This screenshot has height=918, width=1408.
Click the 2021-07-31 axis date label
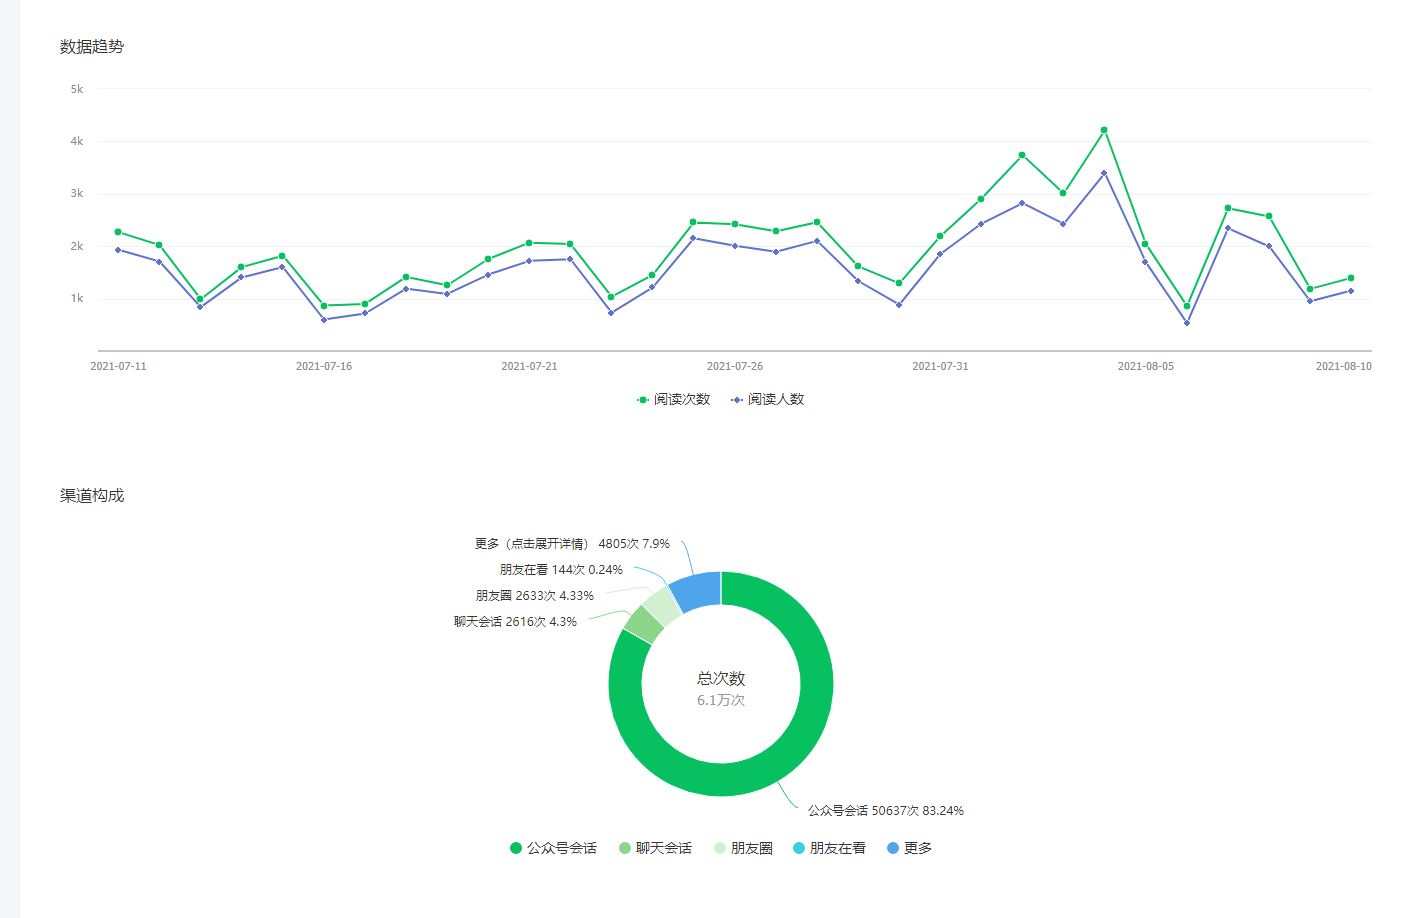pos(940,366)
